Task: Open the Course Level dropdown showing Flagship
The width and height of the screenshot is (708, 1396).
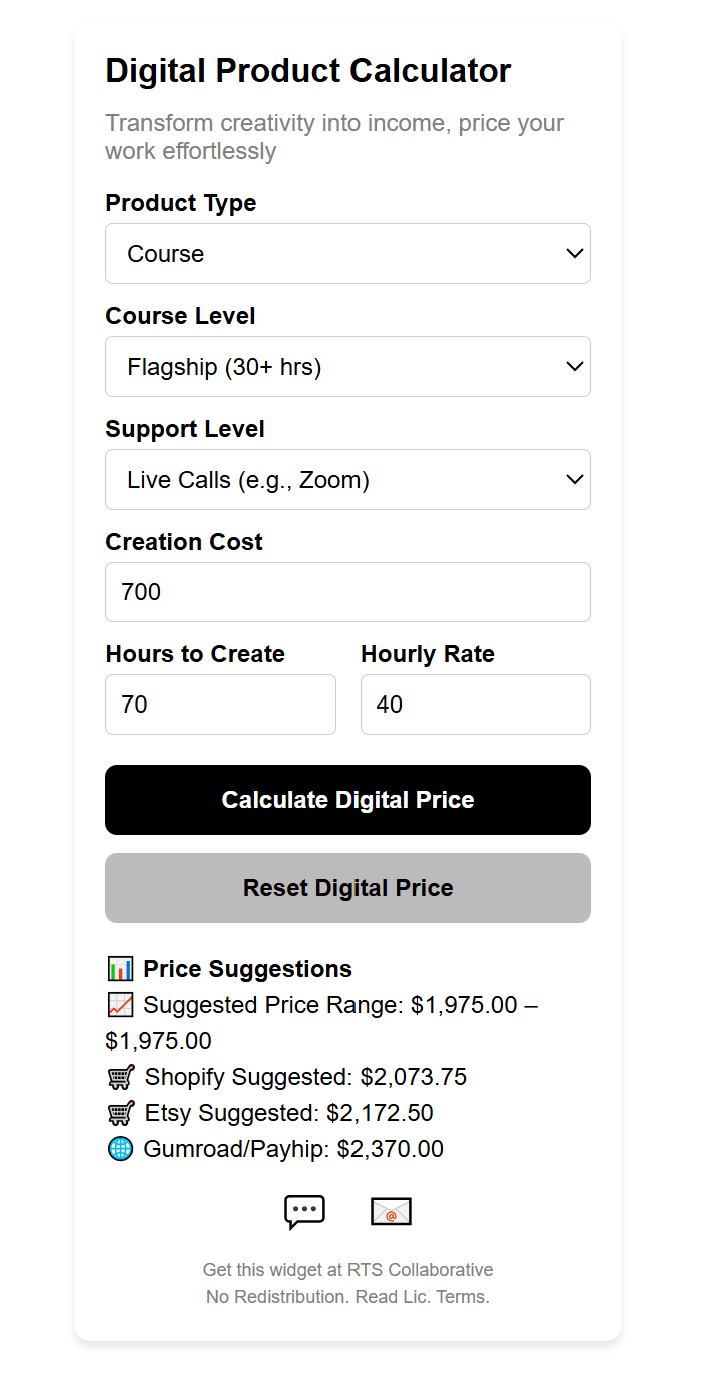Action: (348, 366)
